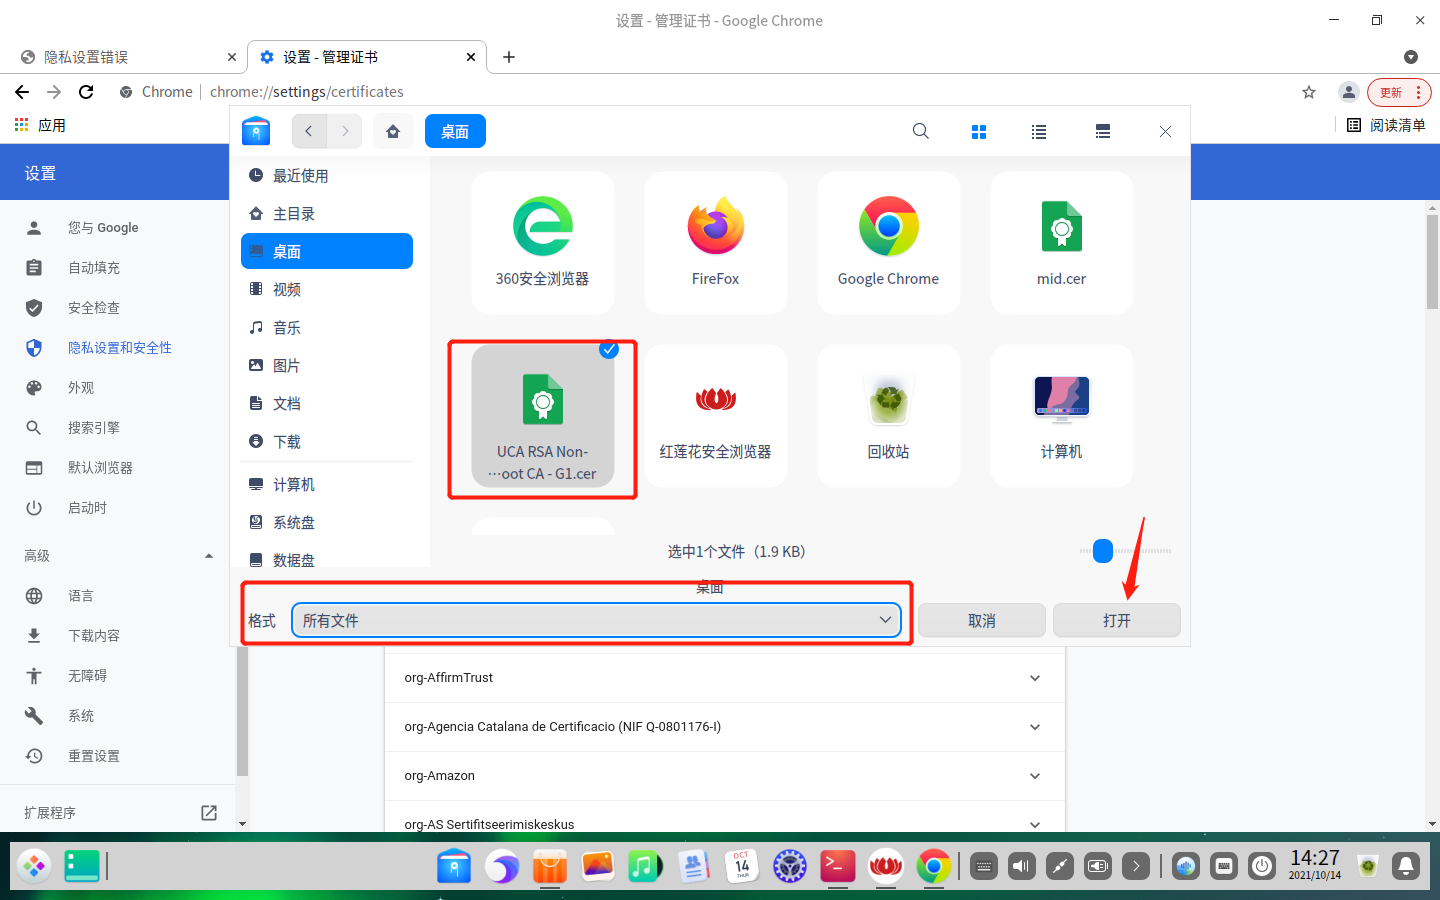Click the 桌面 breadcrumb button
Viewport: 1440px width, 900px height.
[x=455, y=131]
